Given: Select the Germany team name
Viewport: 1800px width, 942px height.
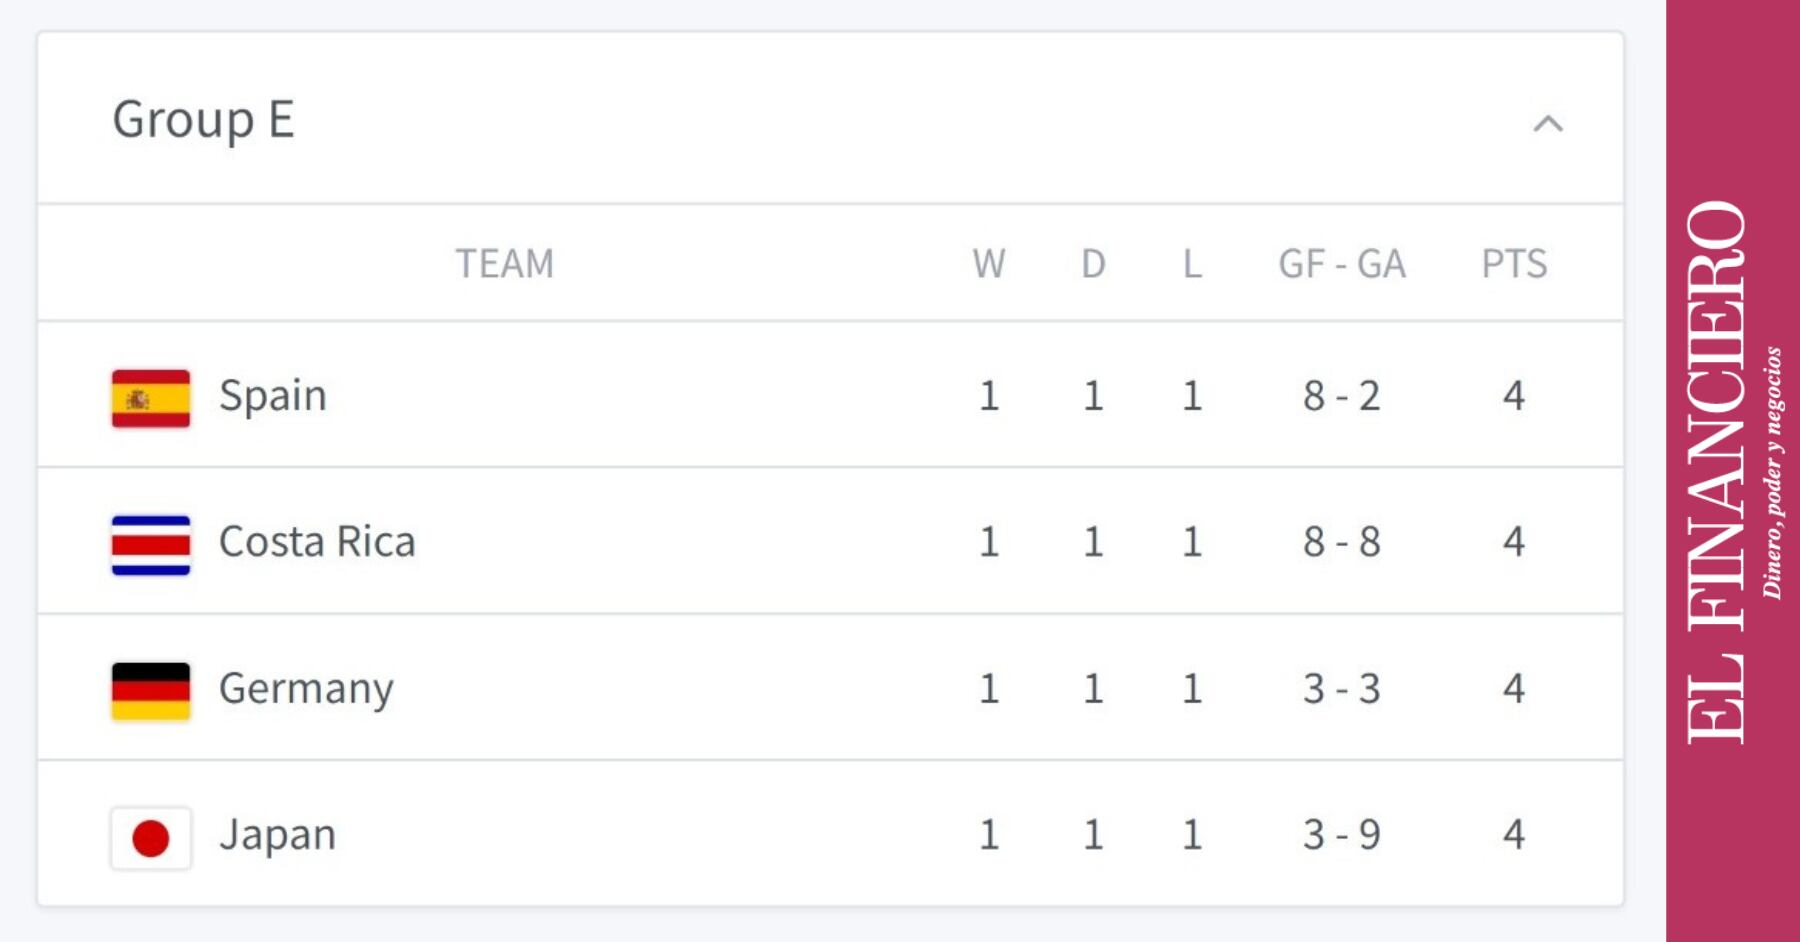Looking at the screenshot, I should click(x=306, y=689).
